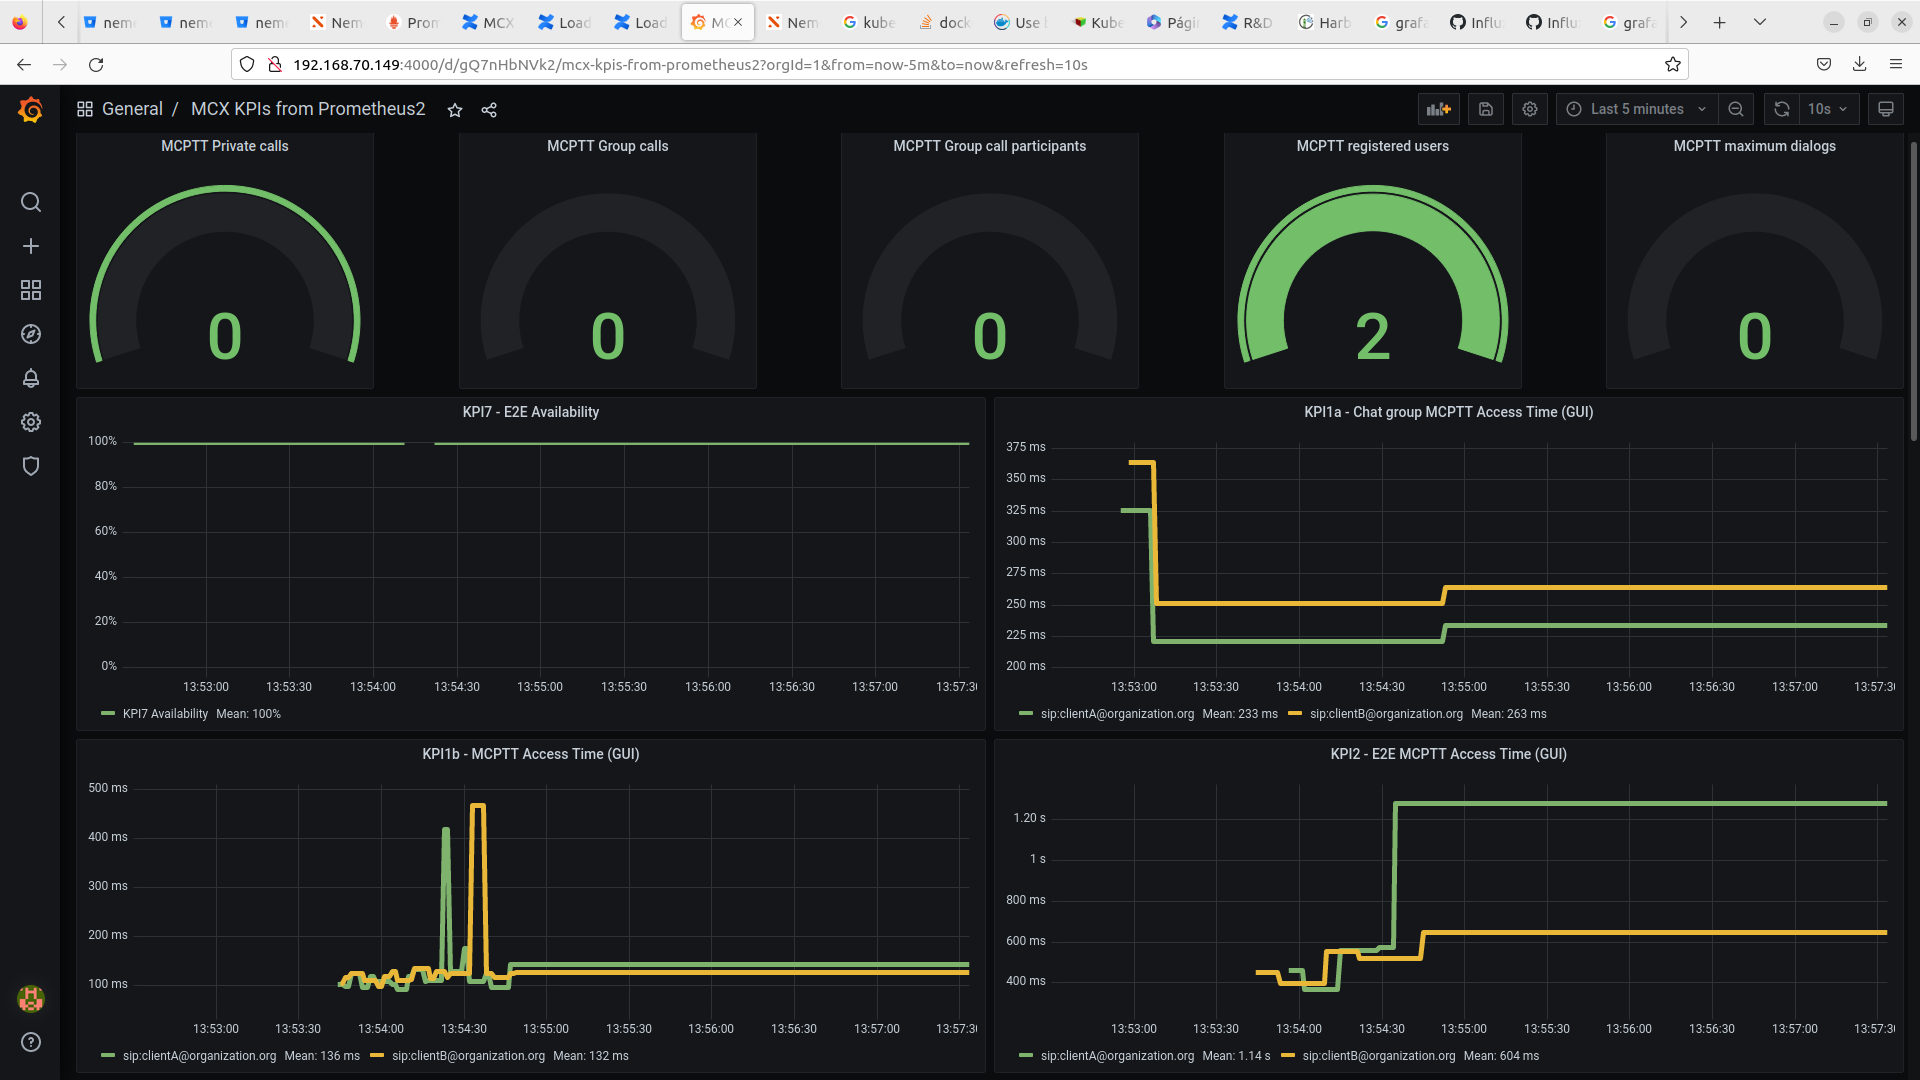Click the Create plus icon in sidebar
1920x1080 pixels.
click(x=31, y=246)
